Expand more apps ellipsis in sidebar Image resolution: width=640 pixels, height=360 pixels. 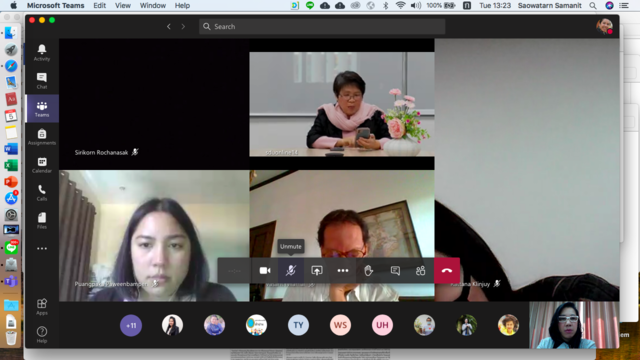click(x=42, y=248)
